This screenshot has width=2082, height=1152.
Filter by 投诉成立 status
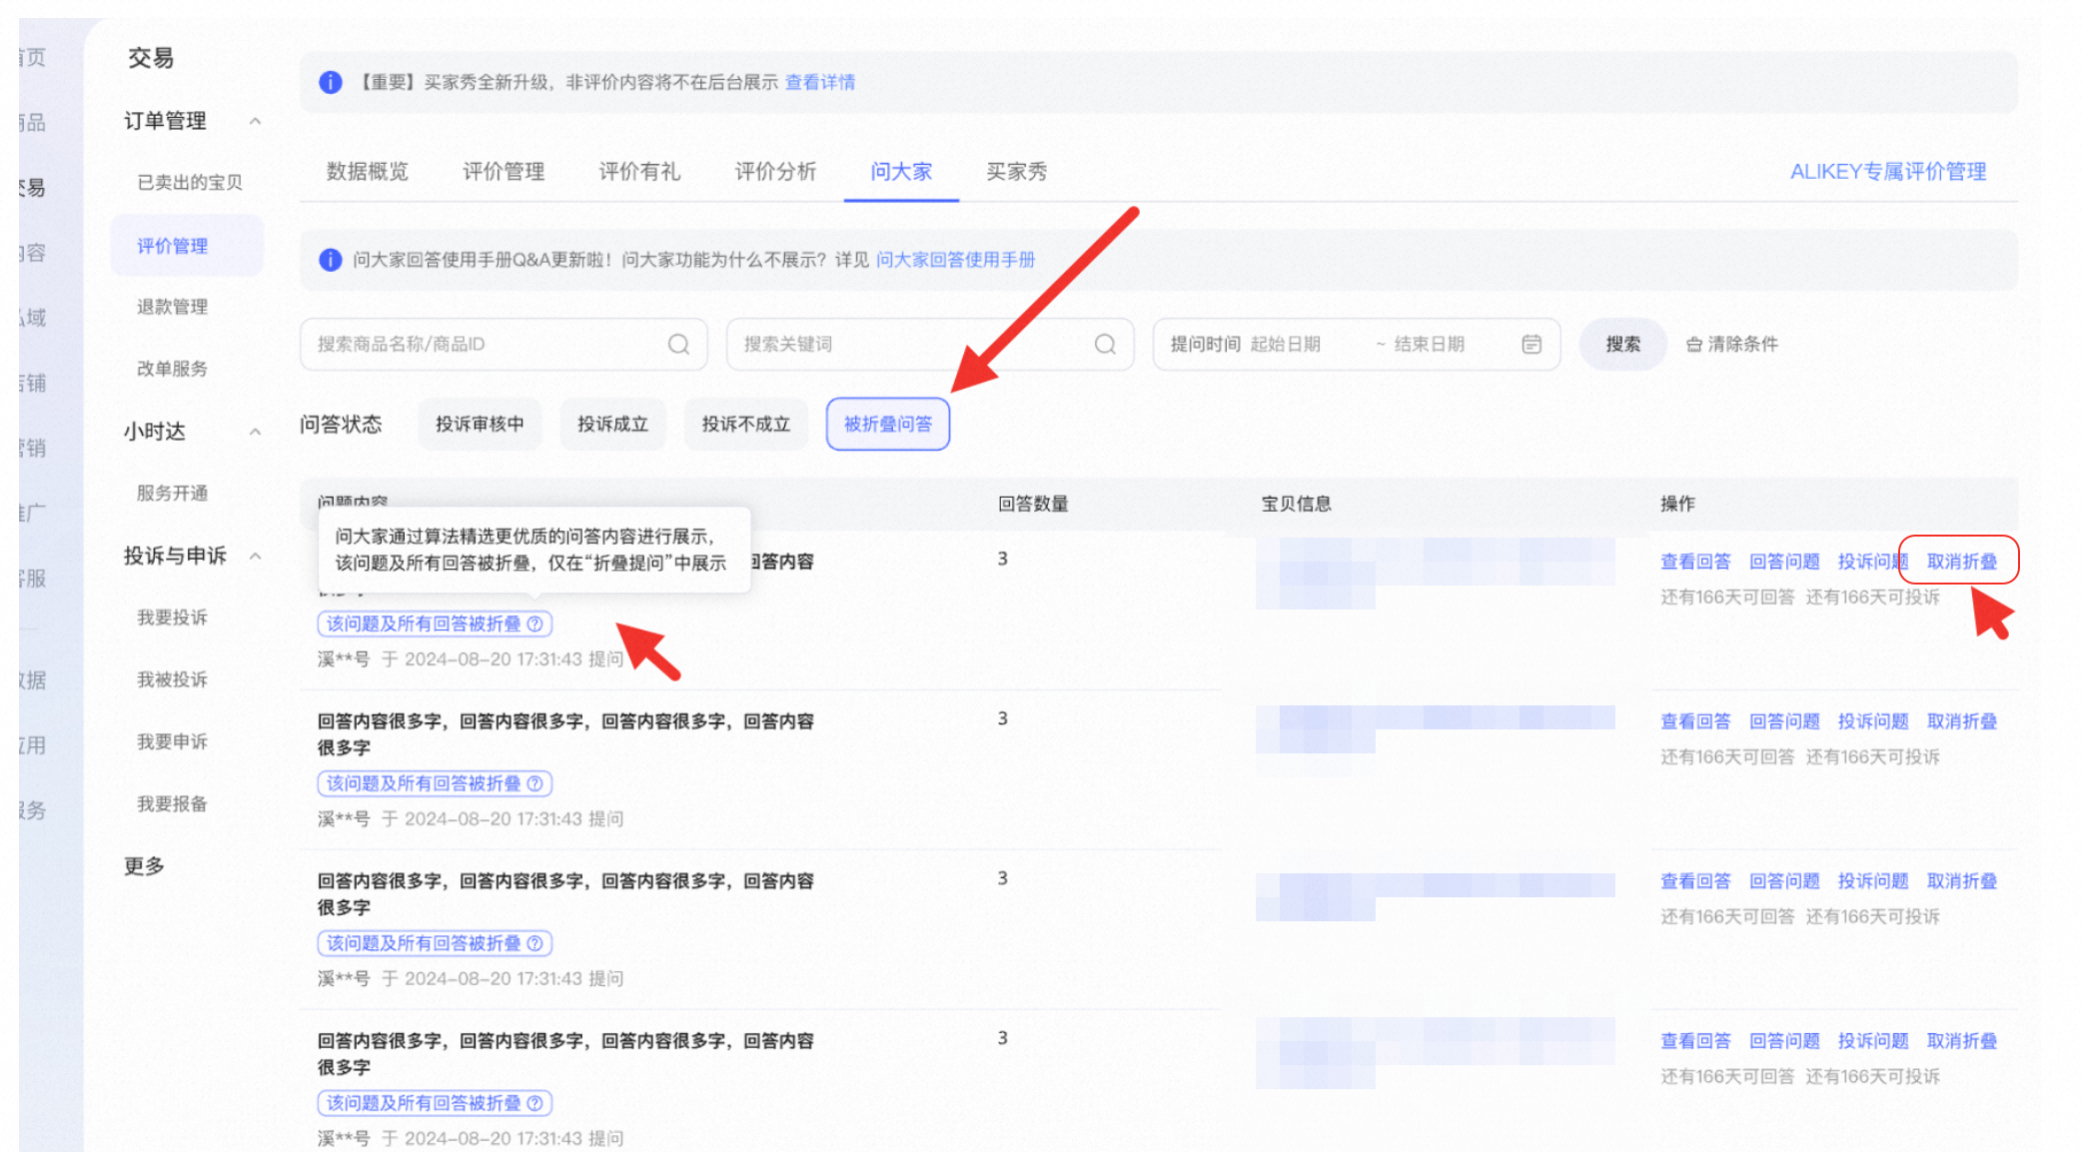coord(612,424)
